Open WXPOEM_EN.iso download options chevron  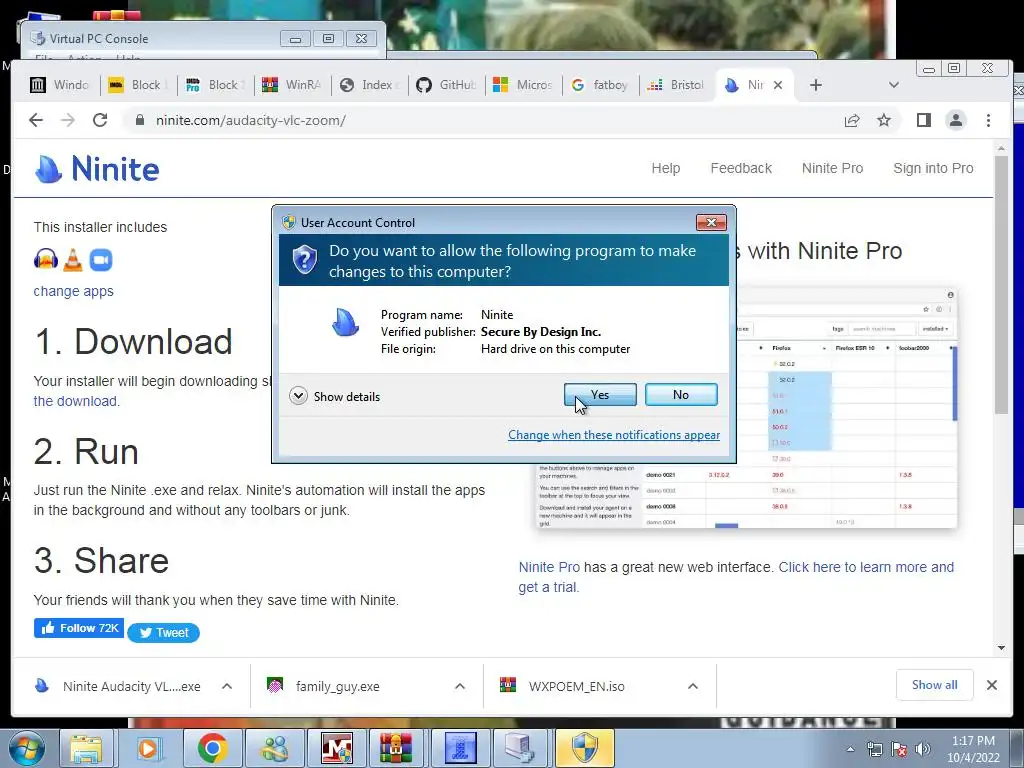tap(693, 686)
